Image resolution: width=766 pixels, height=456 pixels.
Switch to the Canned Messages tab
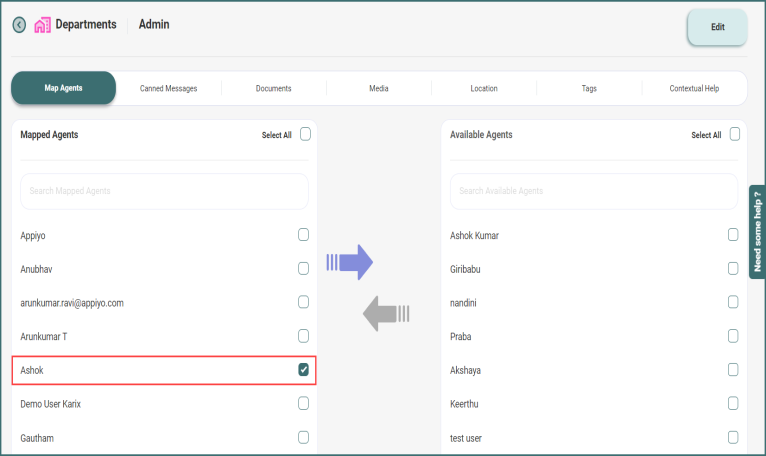[169, 88]
